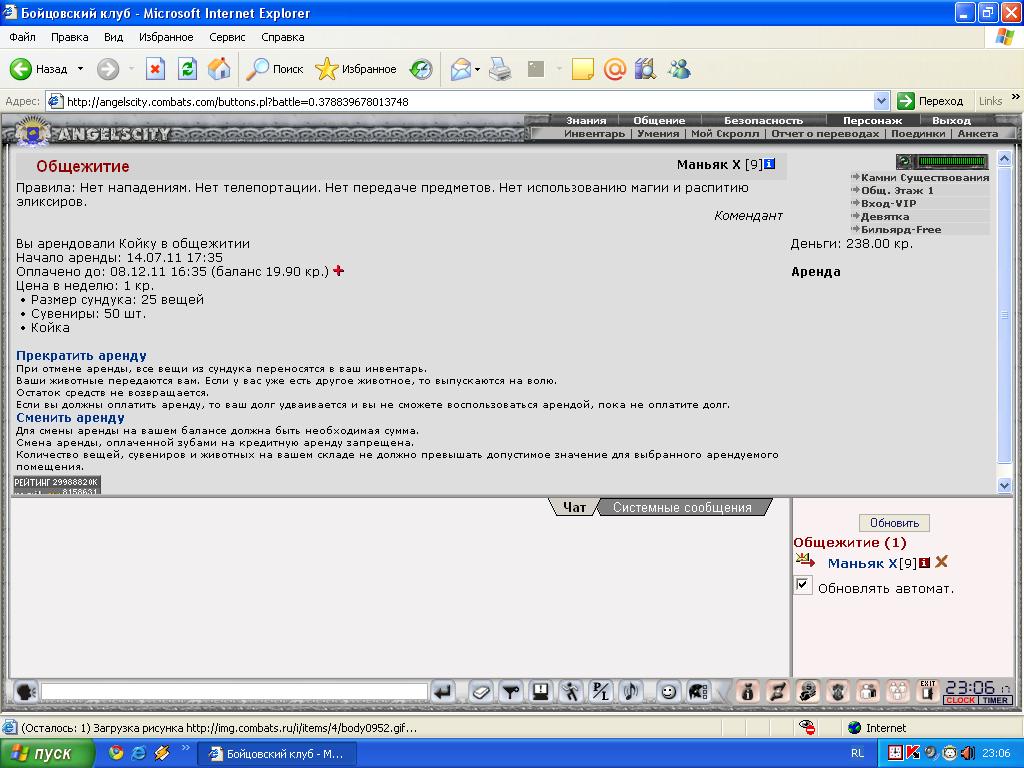
Task: Open the Вид menu
Action: [113, 37]
